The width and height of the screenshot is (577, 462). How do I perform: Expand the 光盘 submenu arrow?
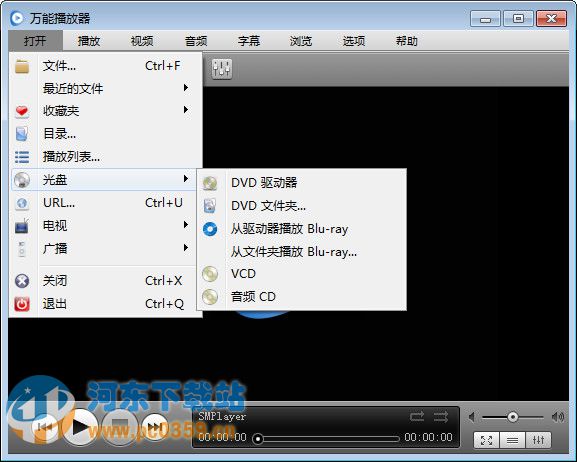(186, 179)
